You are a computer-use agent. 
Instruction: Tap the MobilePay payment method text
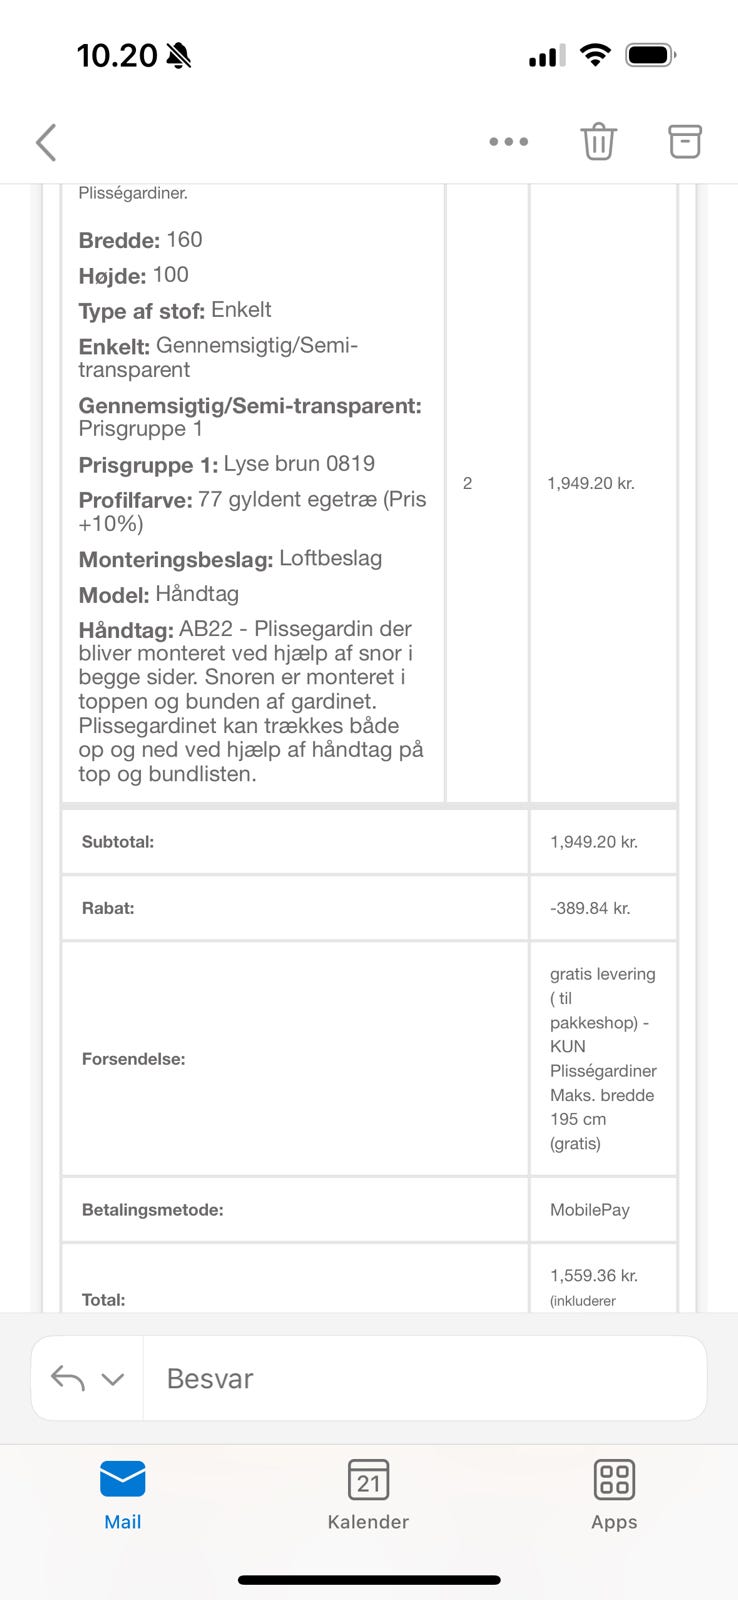pyautogui.click(x=590, y=1210)
